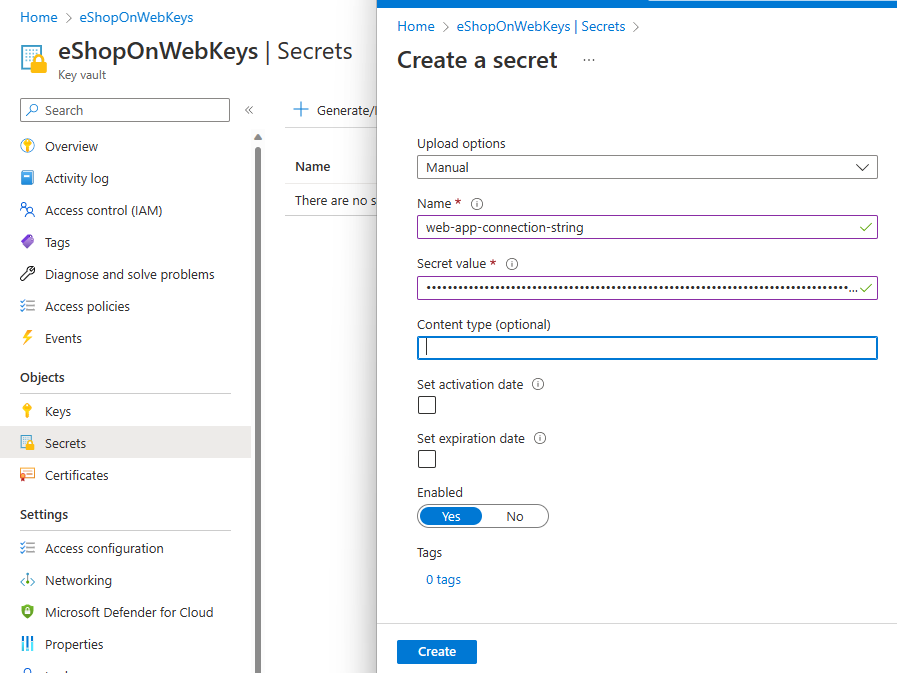Open the ellipsis menu beside Create a secret
The height and width of the screenshot is (673, 897).
[x=588, y=60]
